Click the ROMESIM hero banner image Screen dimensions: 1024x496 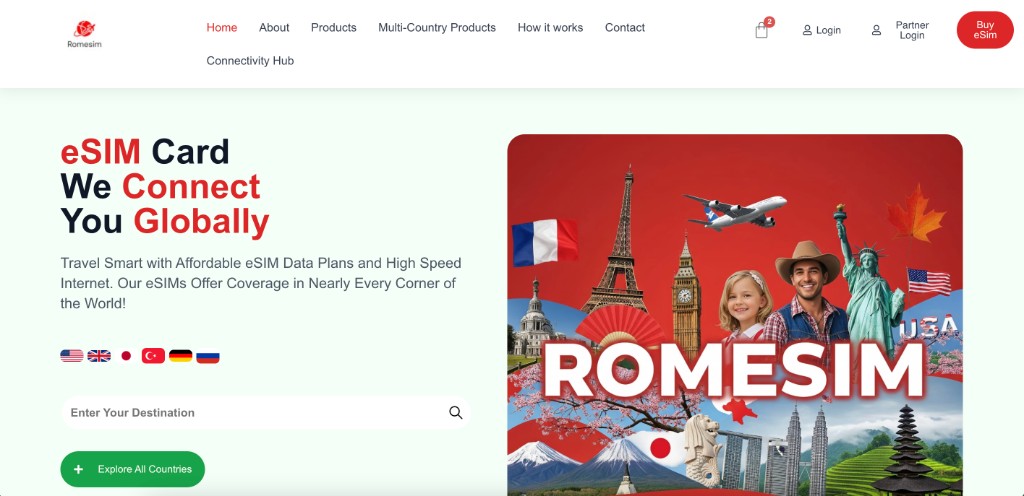(x=735, y=315)
